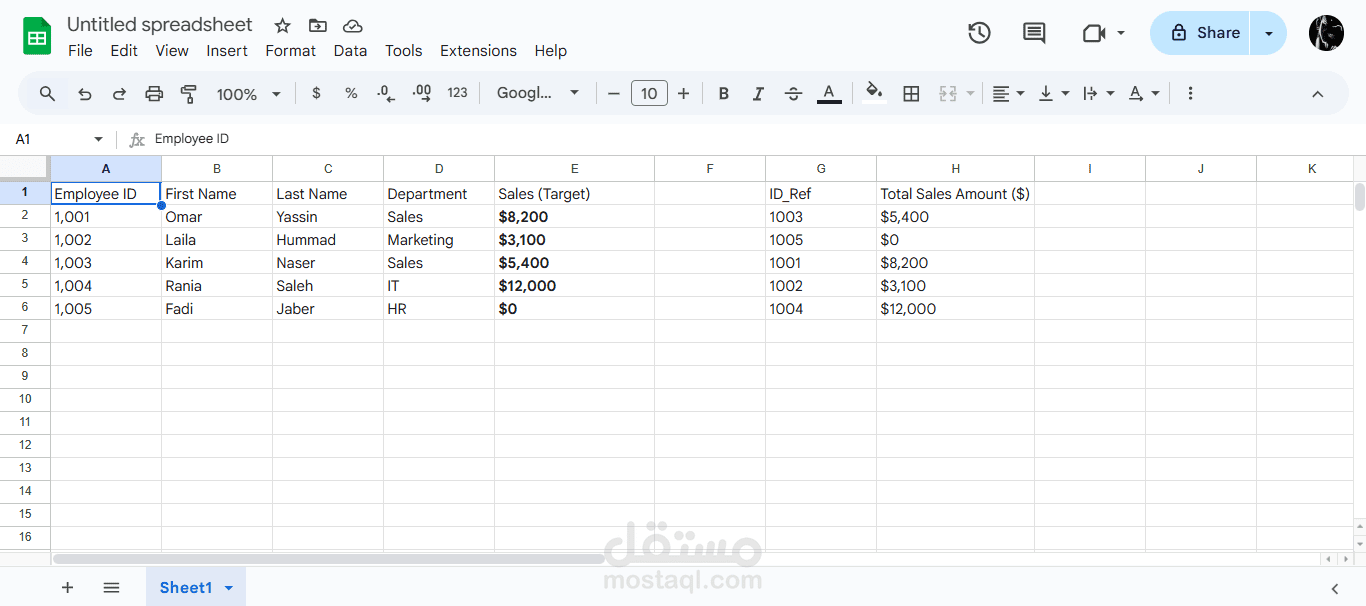1366x606 pixels.
Task: Open the View menu
Action: (x=172, y=50)
